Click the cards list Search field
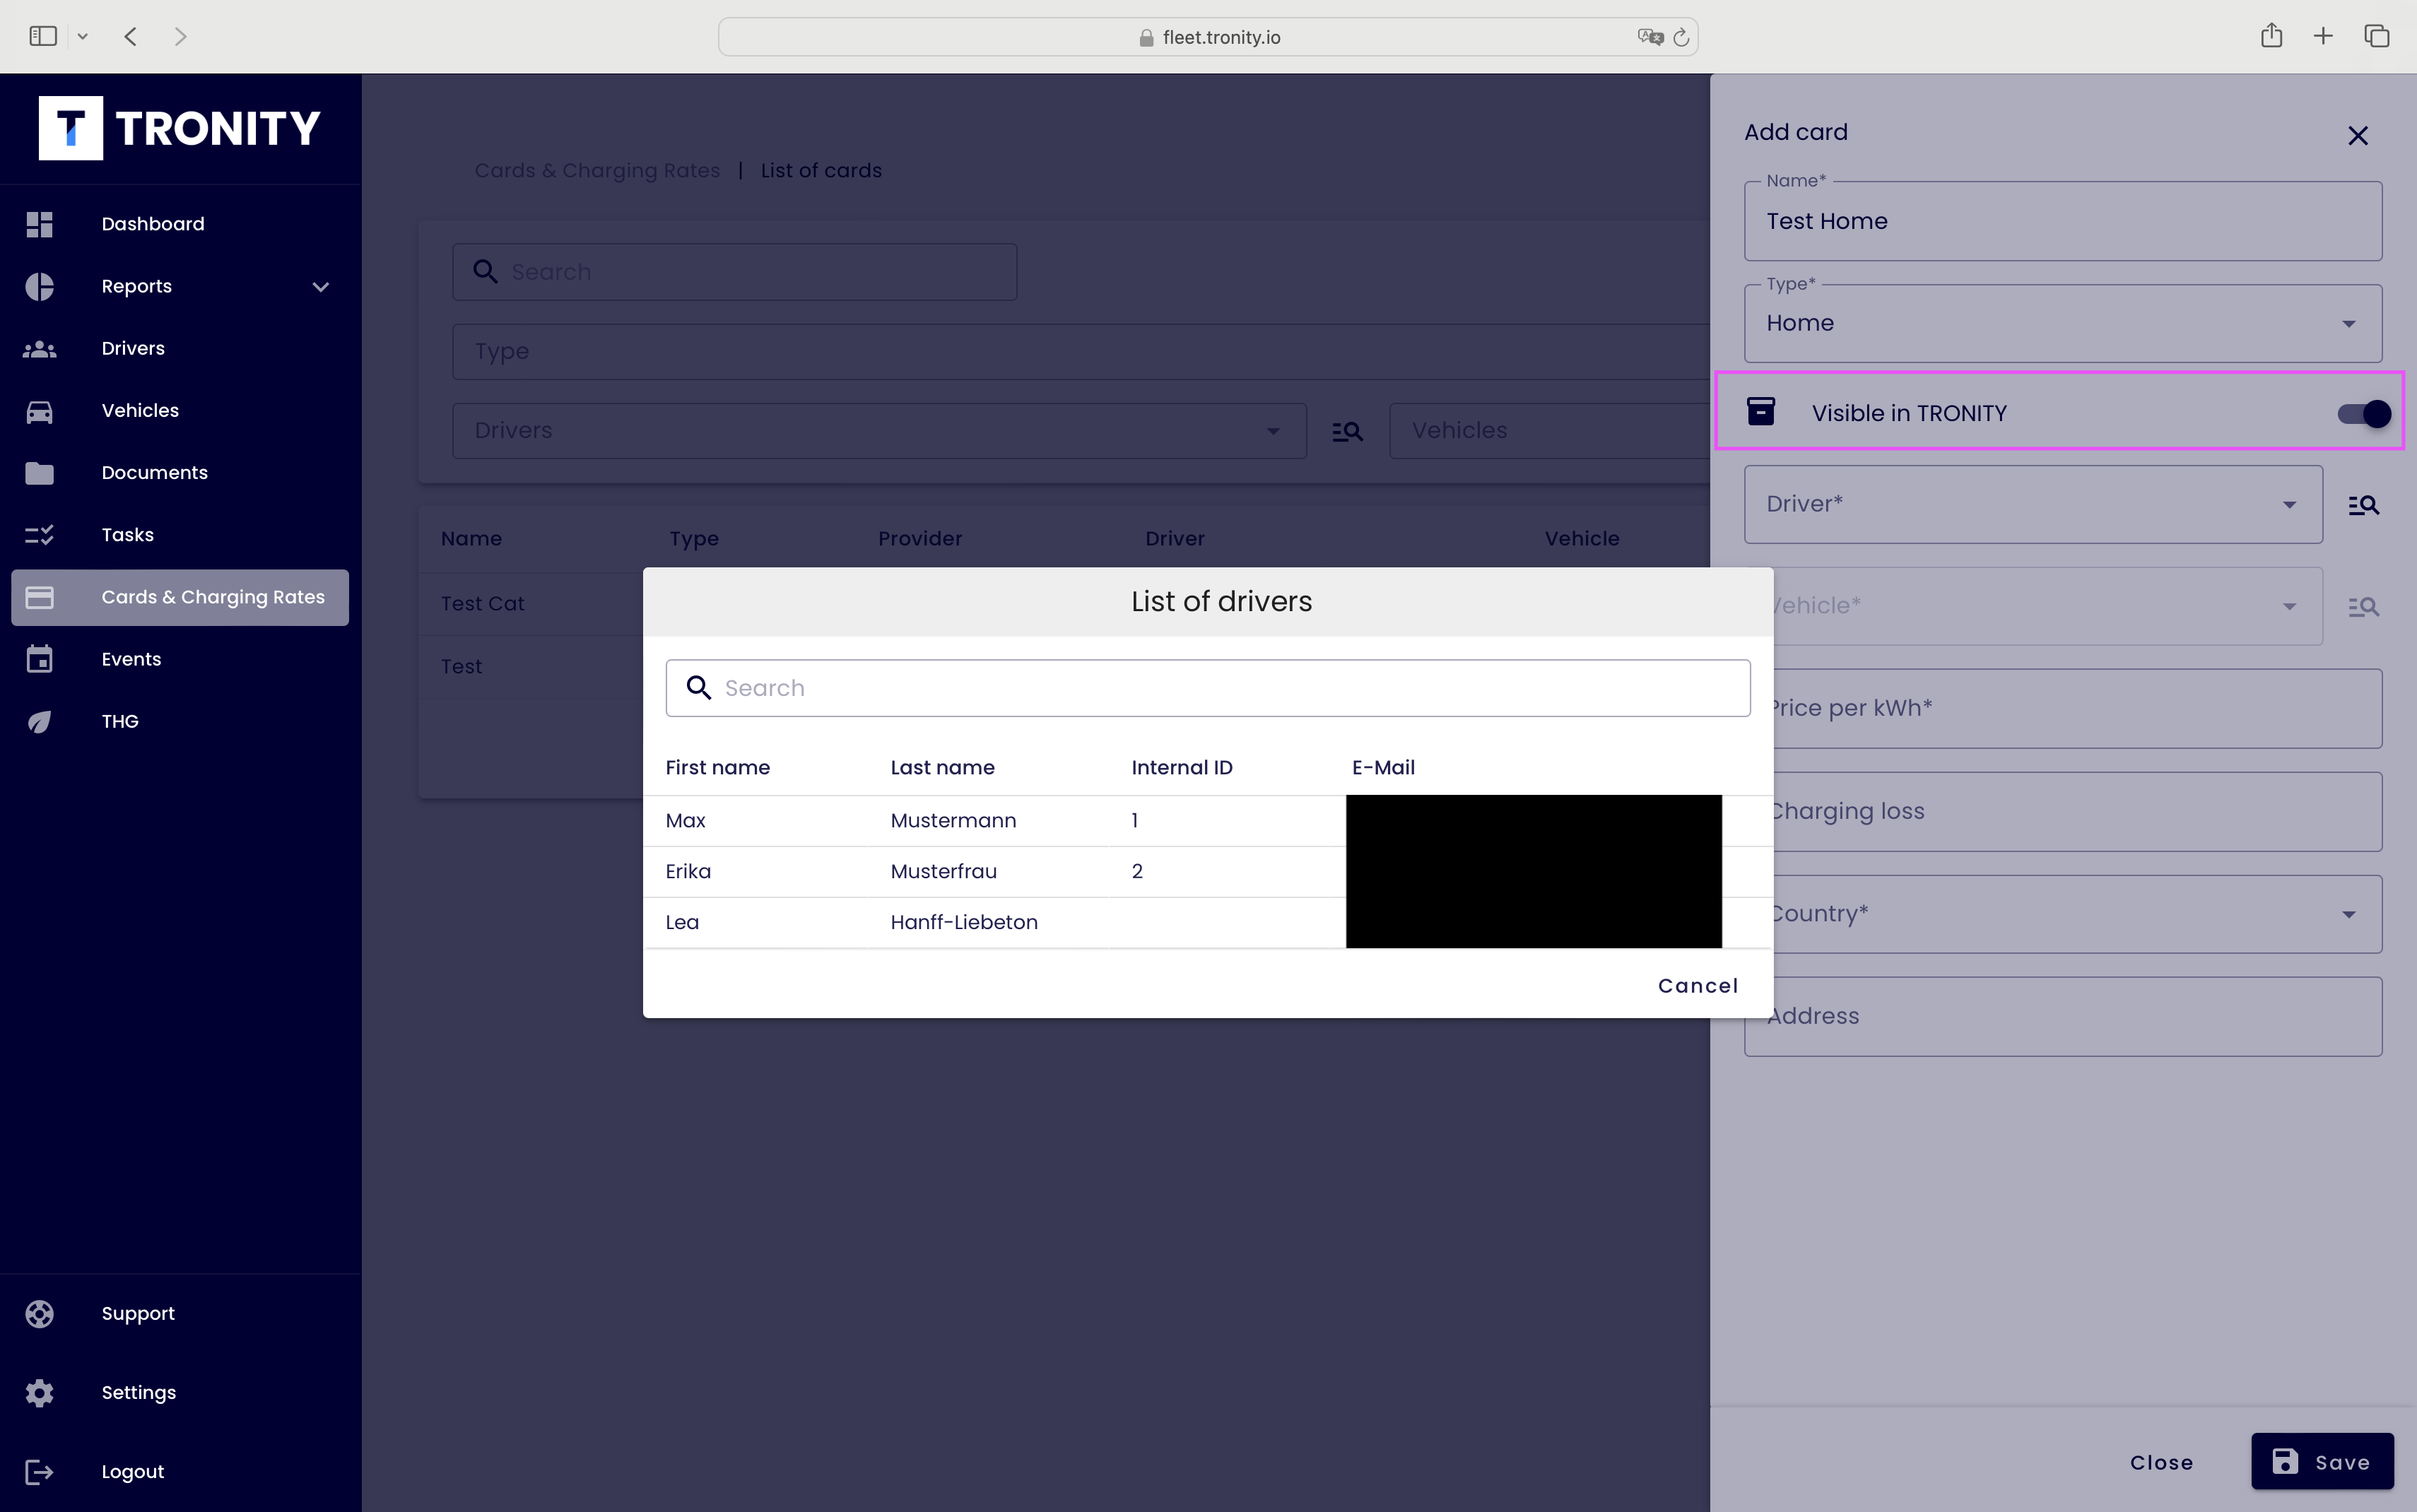This screenshot has width=2417, height=1512. (735, 272)
